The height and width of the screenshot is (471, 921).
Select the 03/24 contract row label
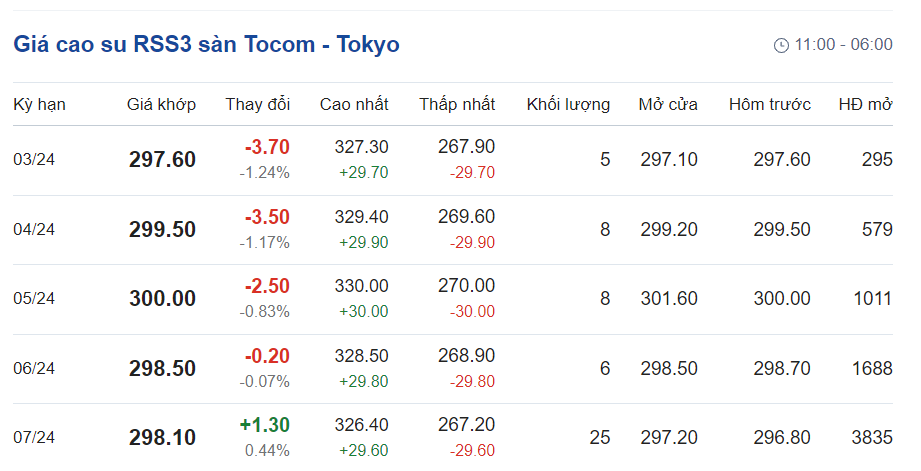coord(34,160)
